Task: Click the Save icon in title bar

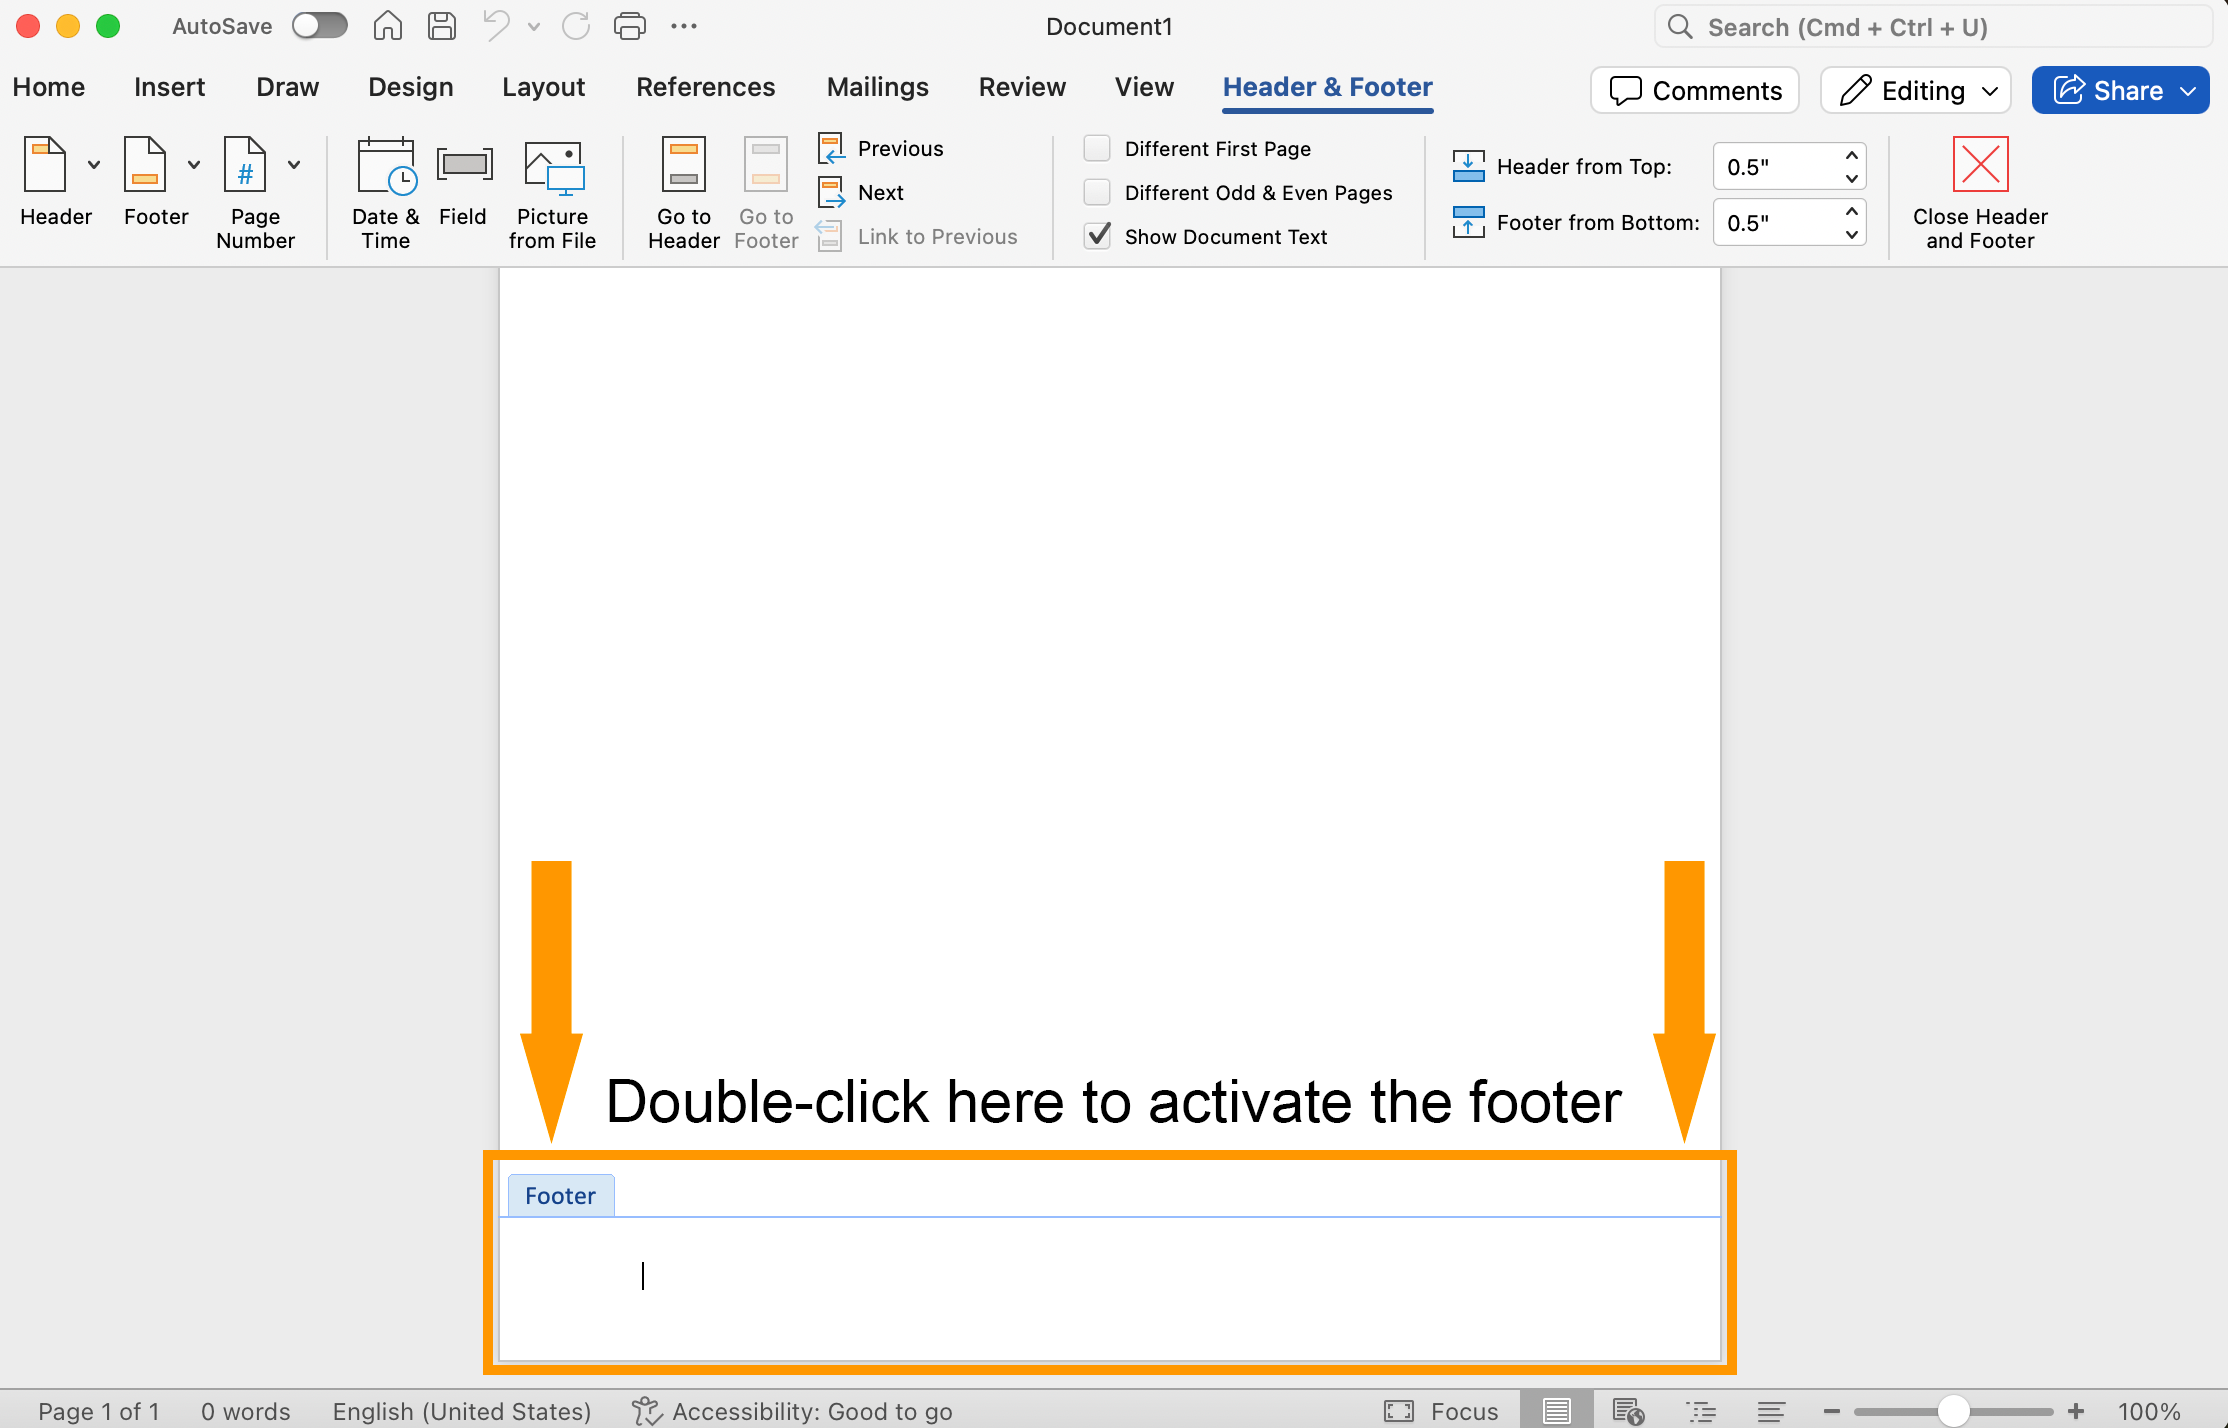Action: 441,27
